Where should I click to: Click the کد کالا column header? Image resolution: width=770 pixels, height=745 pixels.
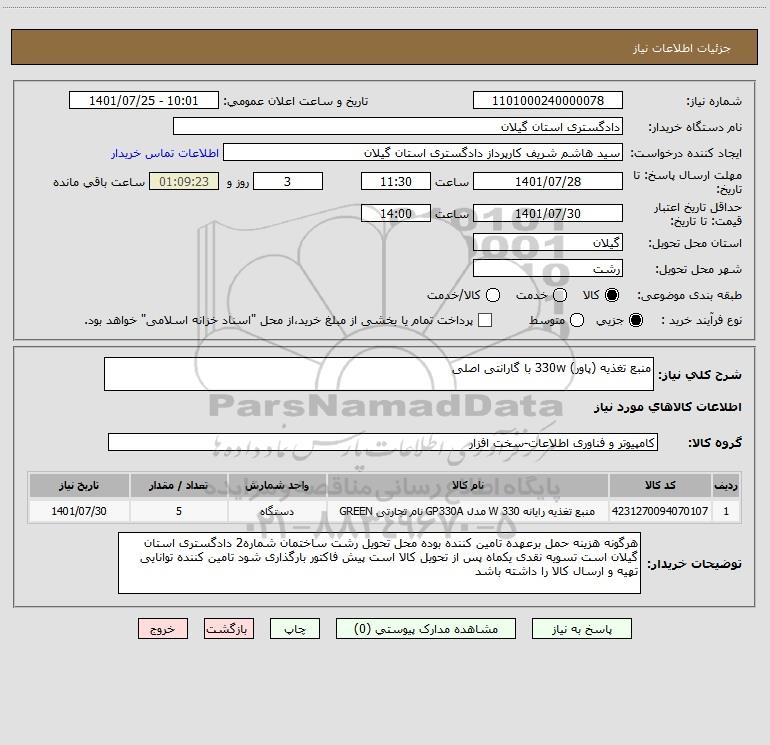tap(660, 485)
